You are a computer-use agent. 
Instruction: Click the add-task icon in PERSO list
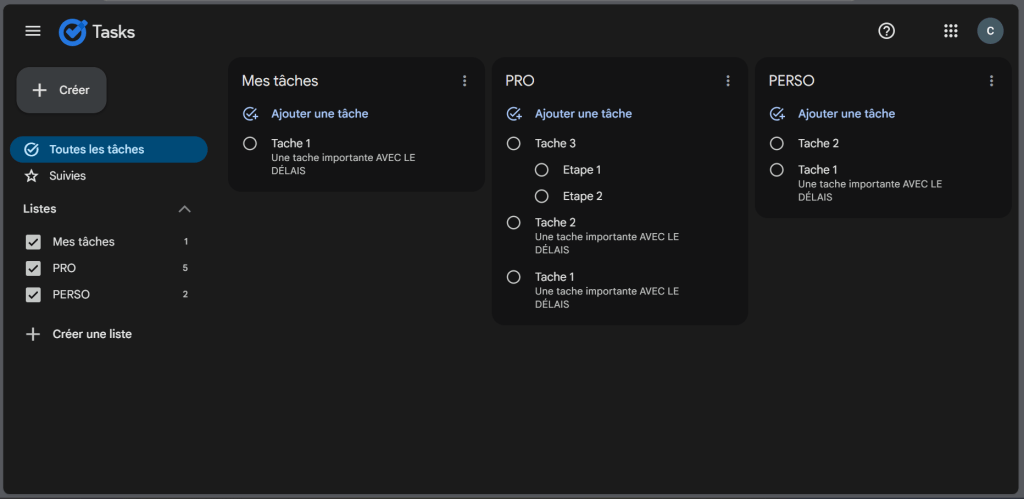(777, 114)
